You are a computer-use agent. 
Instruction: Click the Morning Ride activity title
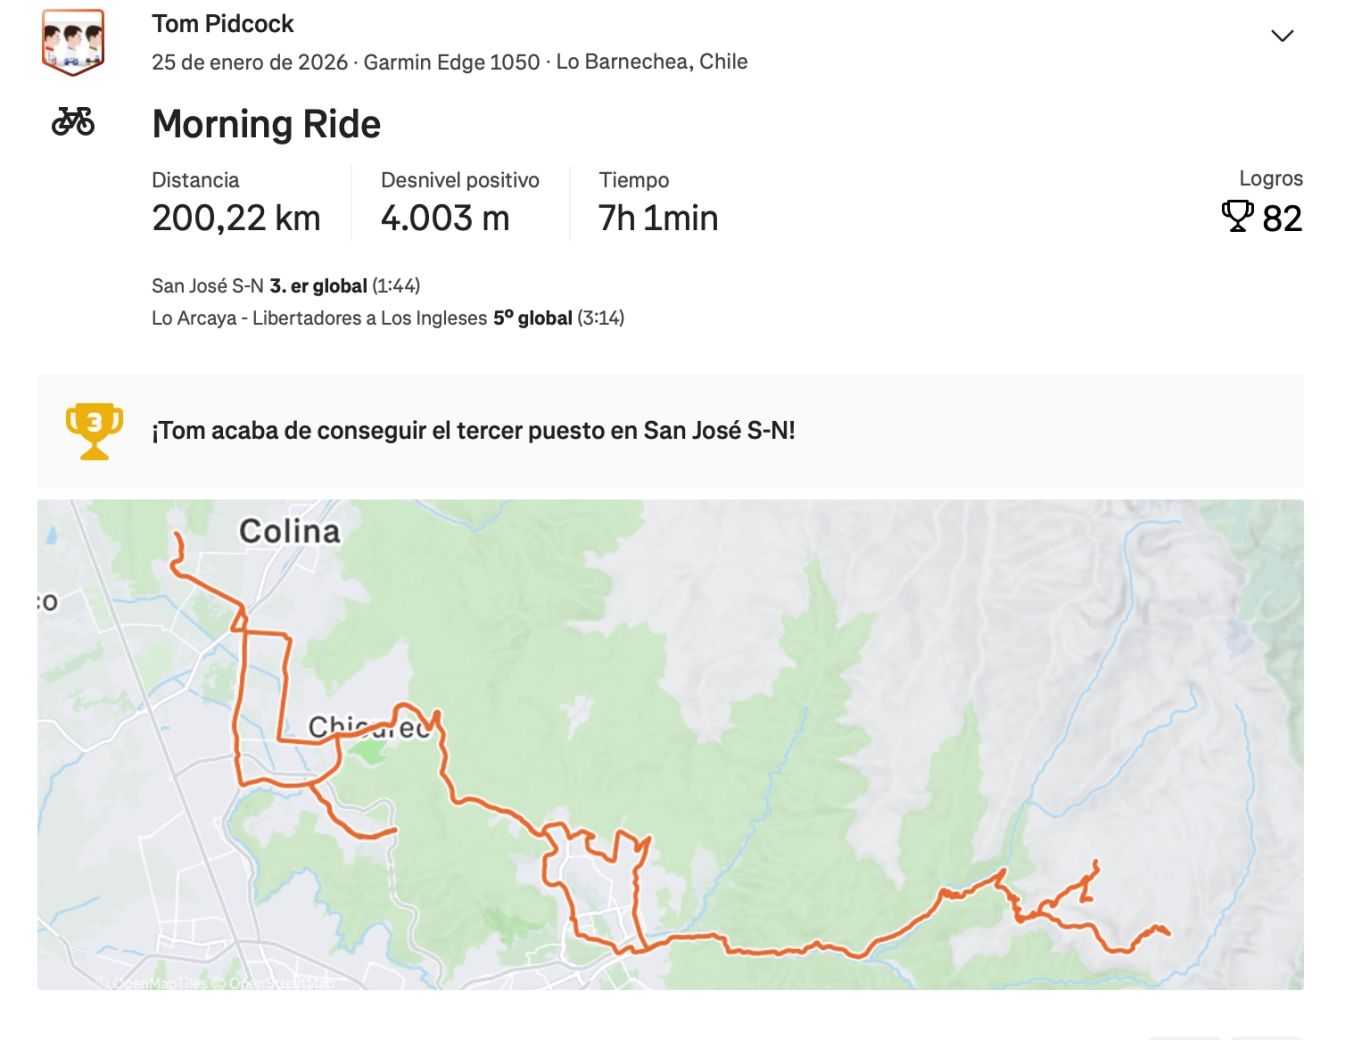point(266,124)
